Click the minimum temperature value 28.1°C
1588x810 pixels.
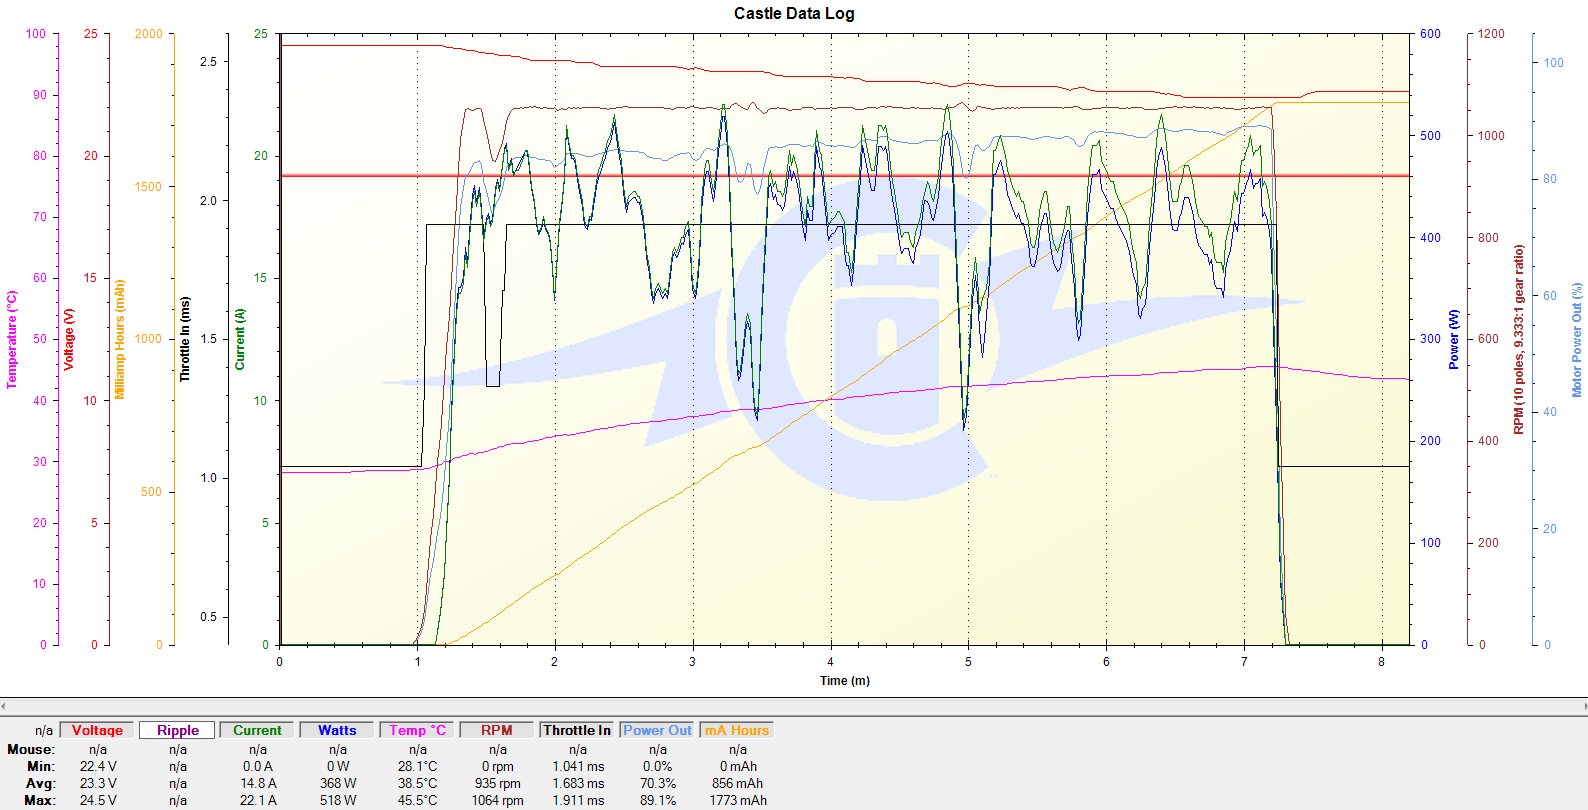(x=418, y=766)
